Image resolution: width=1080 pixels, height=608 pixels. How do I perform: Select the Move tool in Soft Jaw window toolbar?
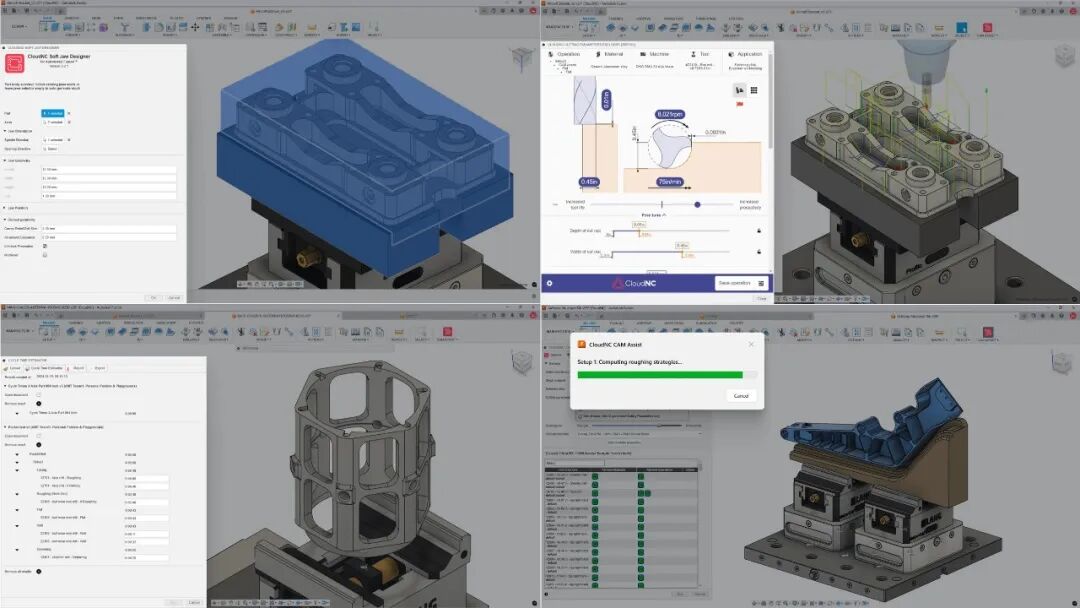click(x=195, y=27)
